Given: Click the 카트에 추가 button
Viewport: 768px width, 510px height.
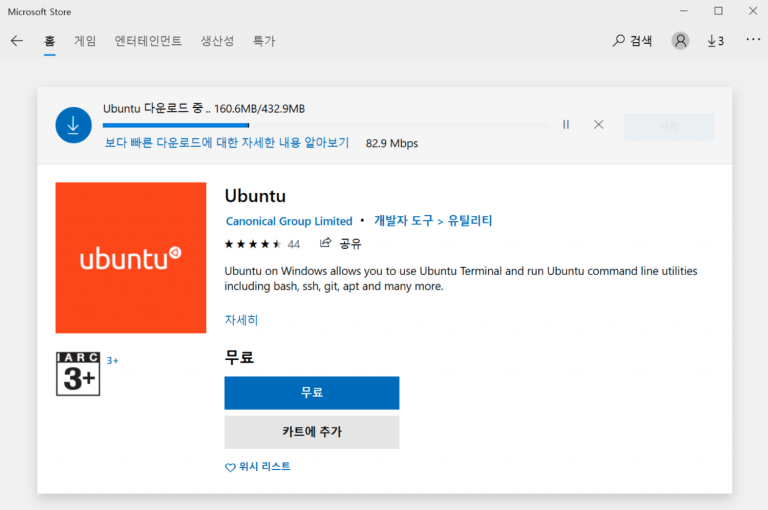Looking at the screenshot, I should click(x=312, y=432).
